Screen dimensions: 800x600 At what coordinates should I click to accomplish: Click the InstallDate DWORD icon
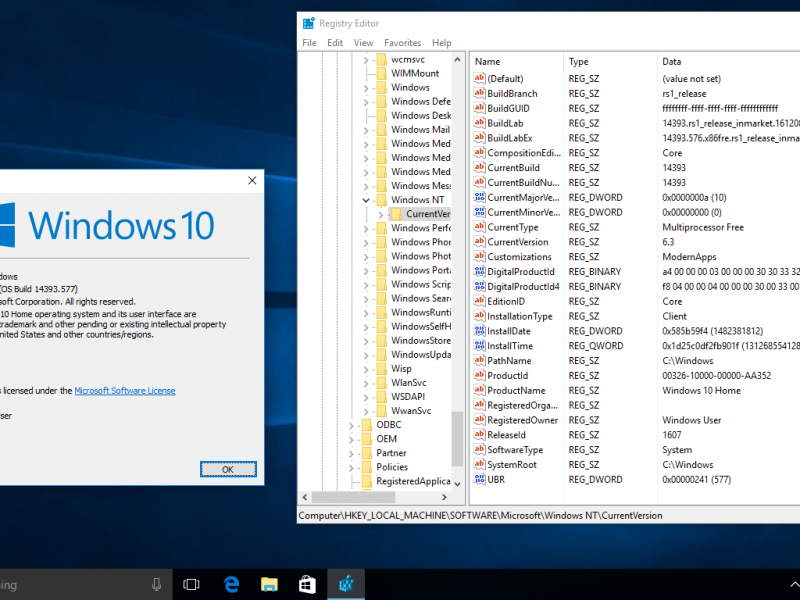(479, 331)
